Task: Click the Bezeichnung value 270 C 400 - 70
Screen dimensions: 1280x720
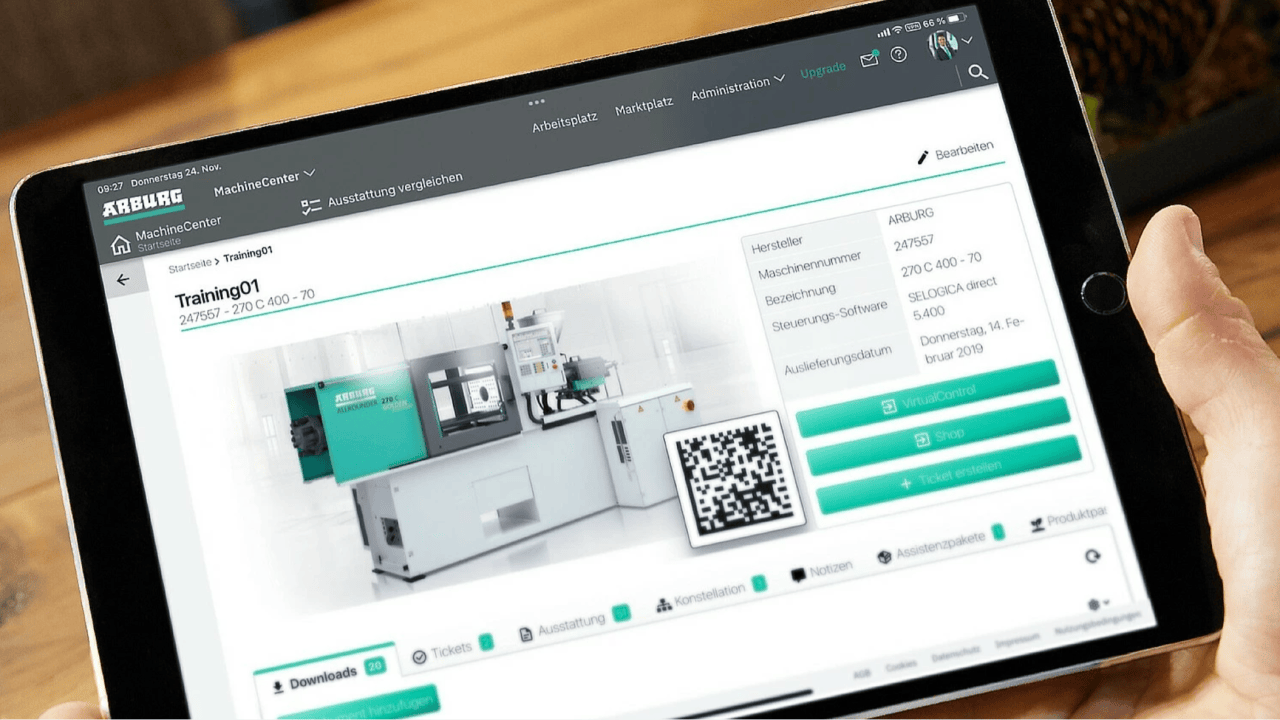Action: pyautogui.click(x=941, y=266)
